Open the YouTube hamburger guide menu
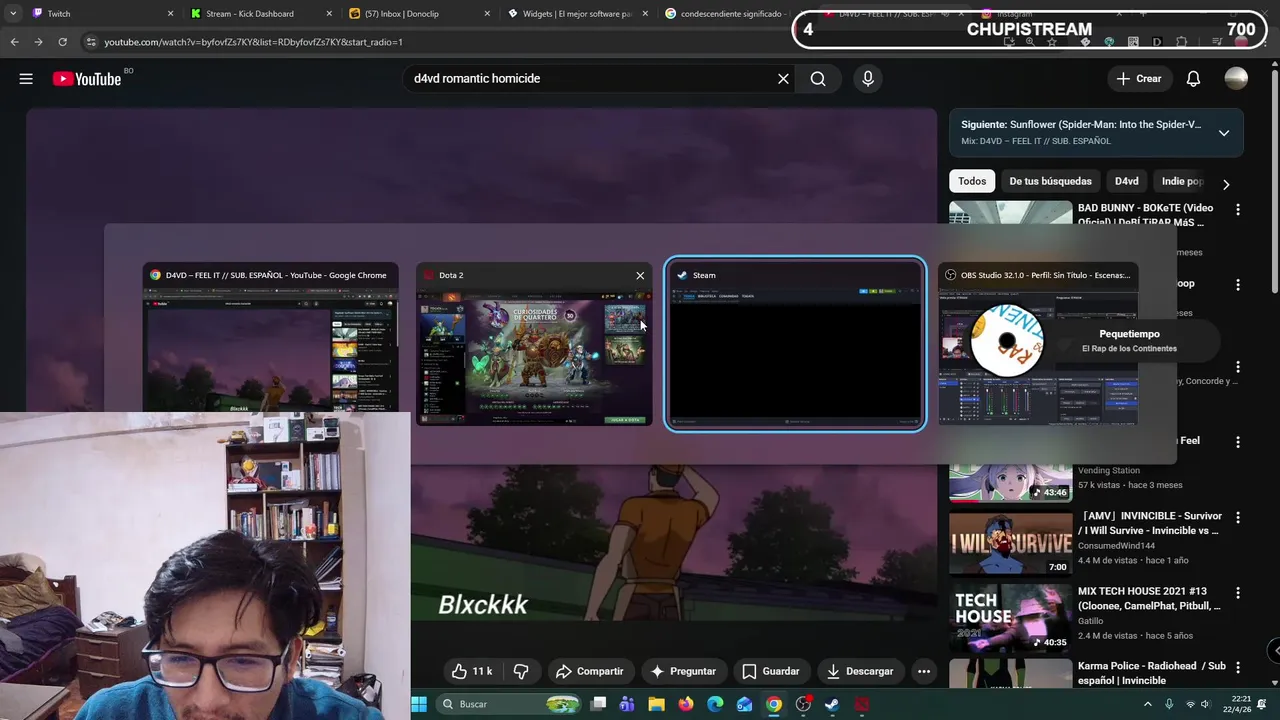 tap(26, 78)
